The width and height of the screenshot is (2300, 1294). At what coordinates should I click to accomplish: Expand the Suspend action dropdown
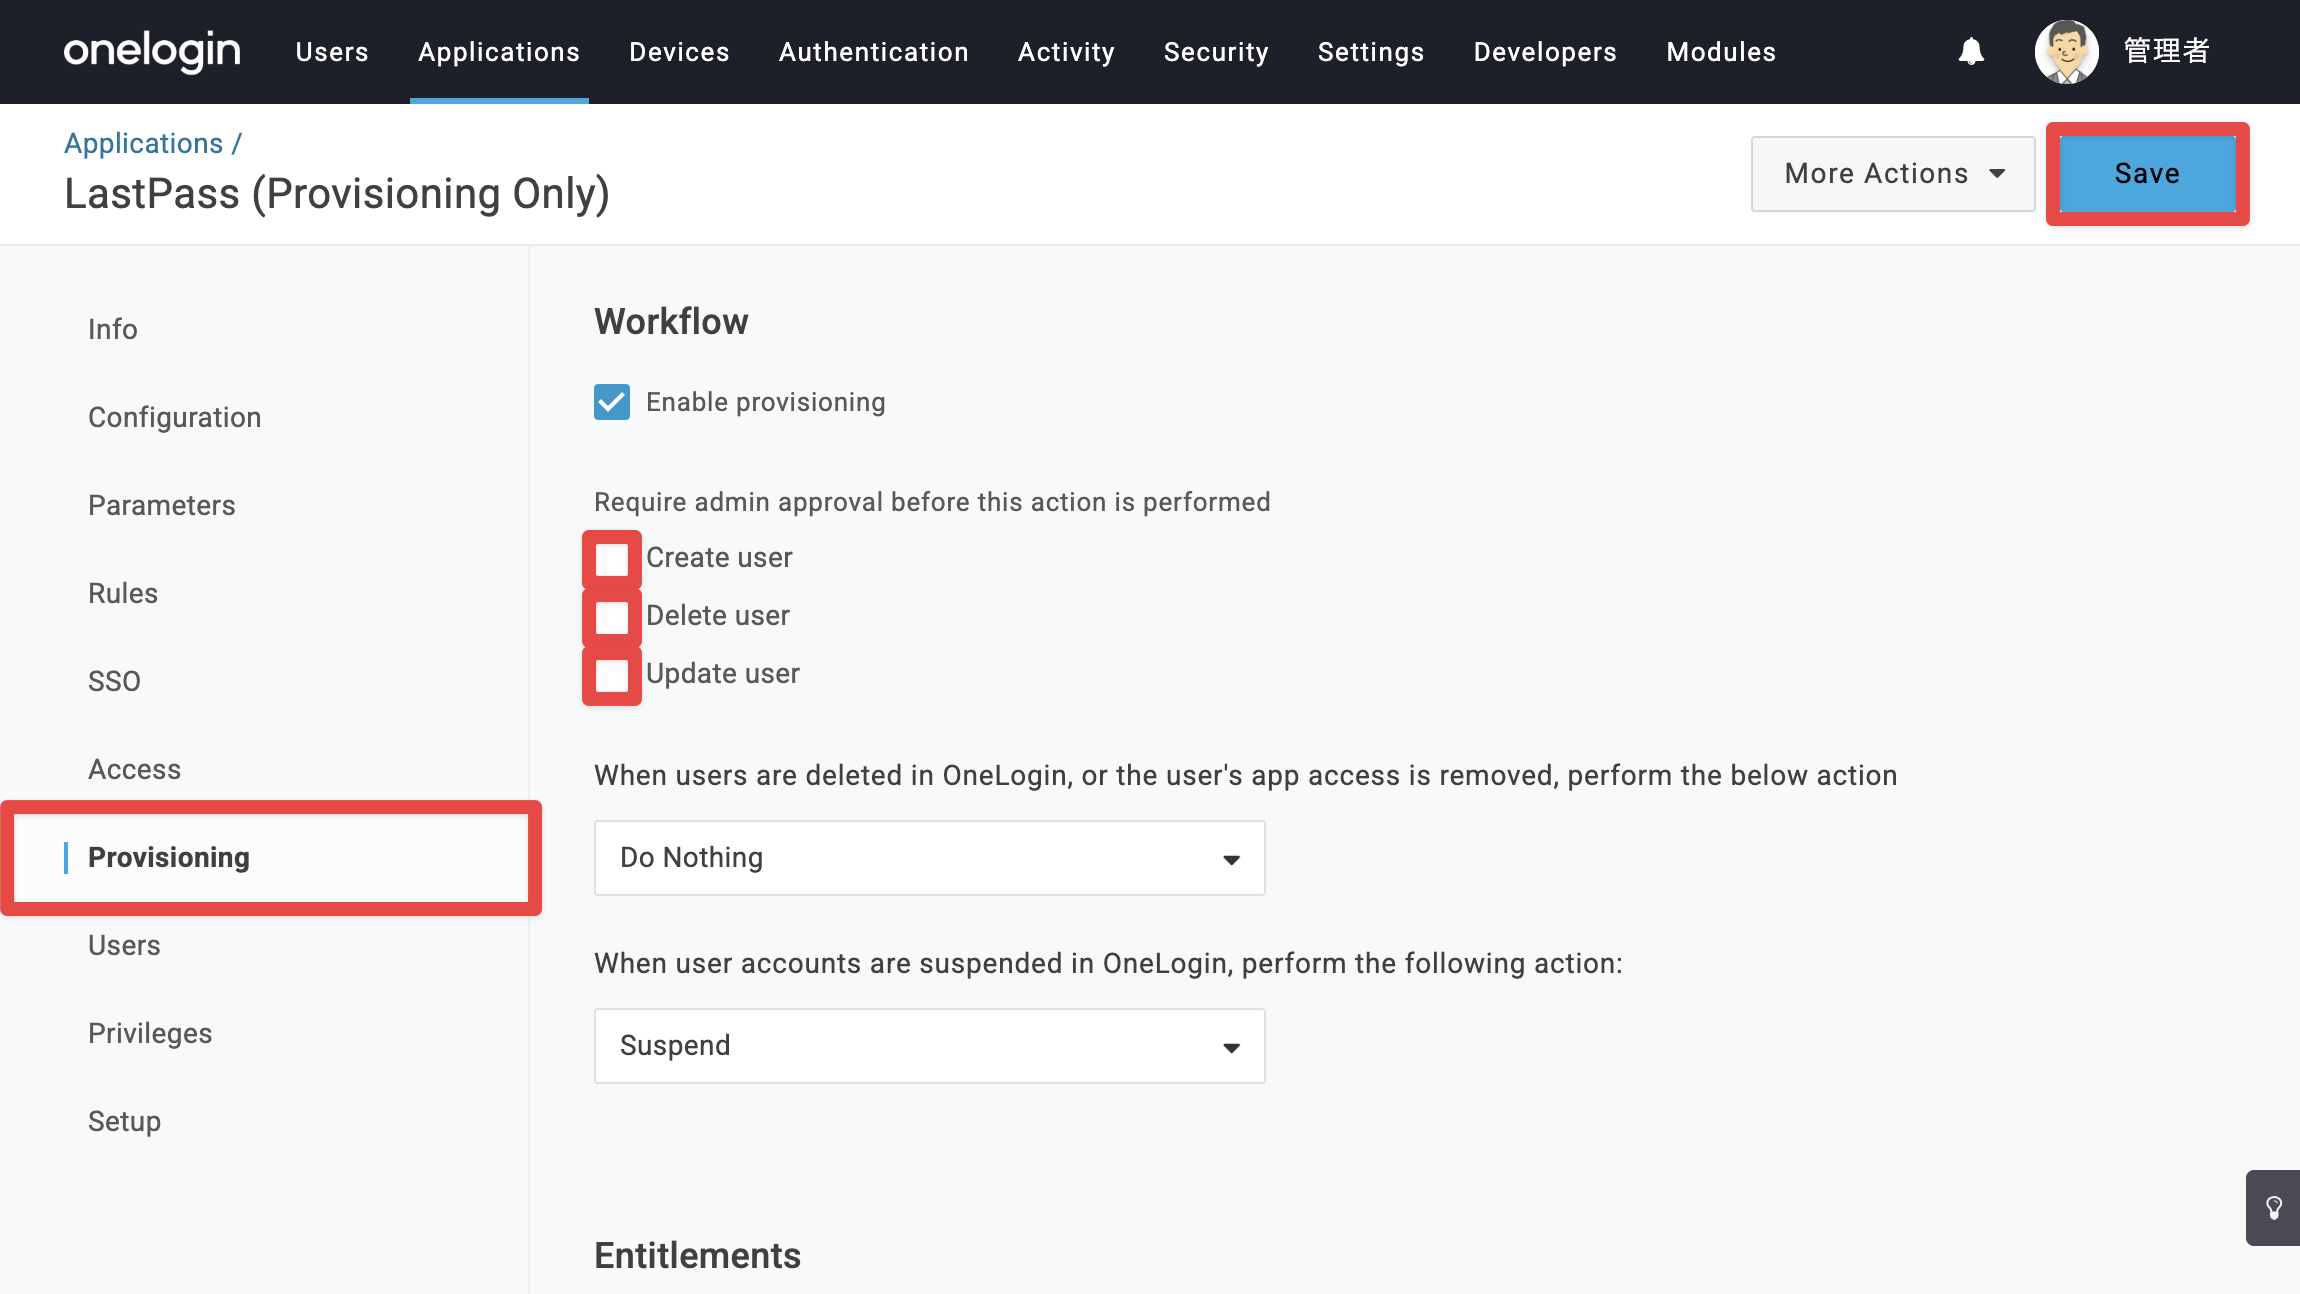[930, 1046]
